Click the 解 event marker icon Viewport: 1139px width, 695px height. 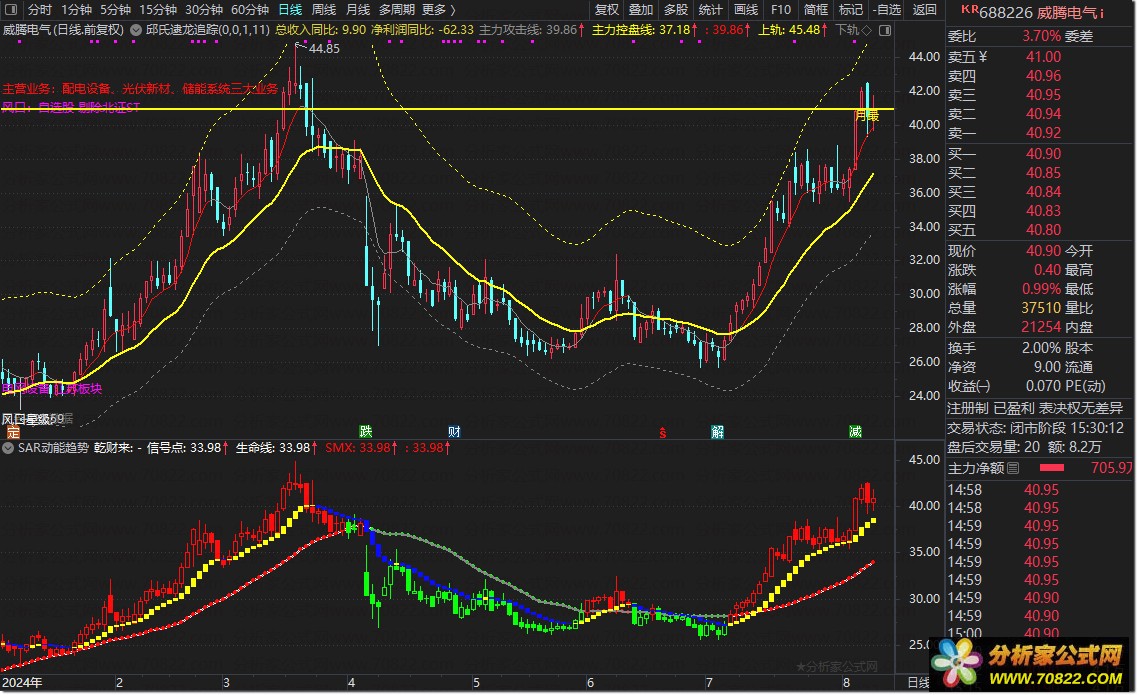(718, 432)
